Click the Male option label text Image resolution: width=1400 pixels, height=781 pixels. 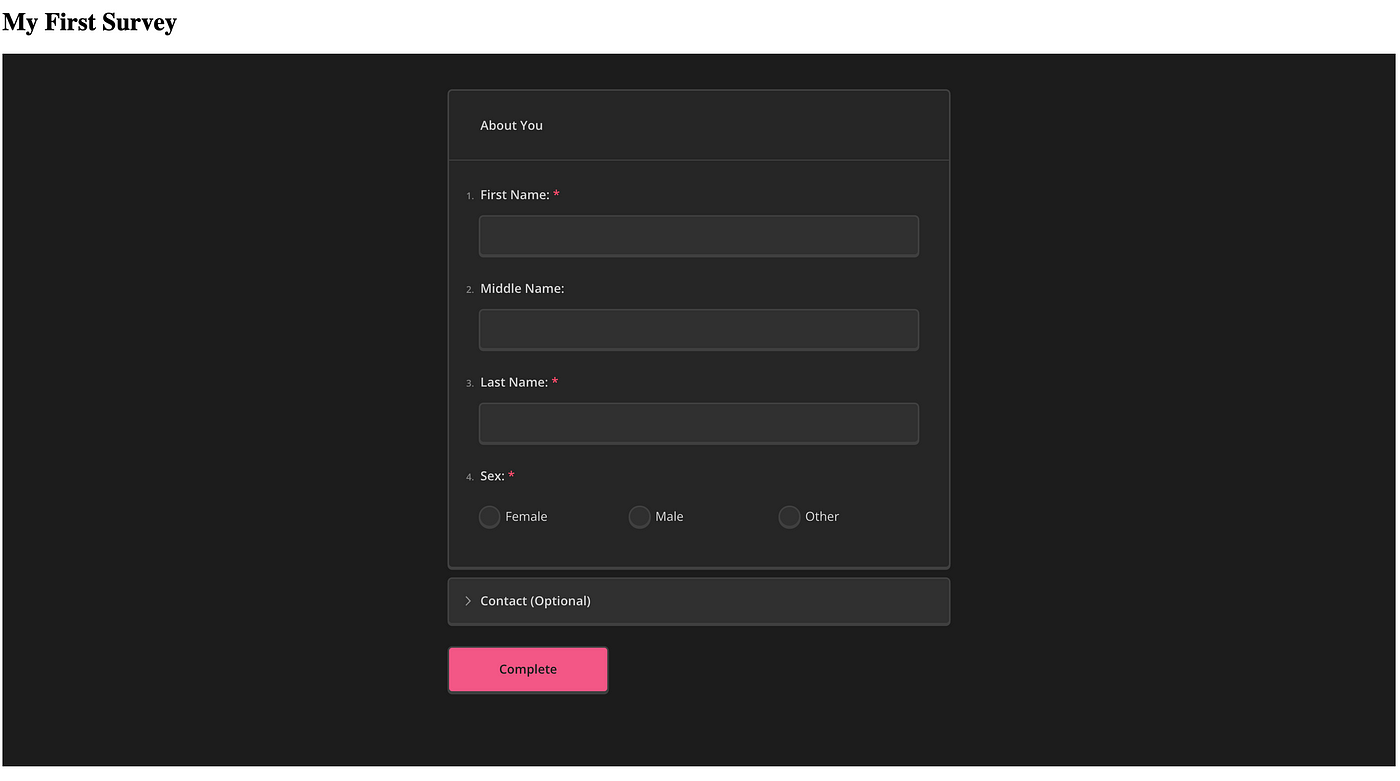click(x=669, y=516)
